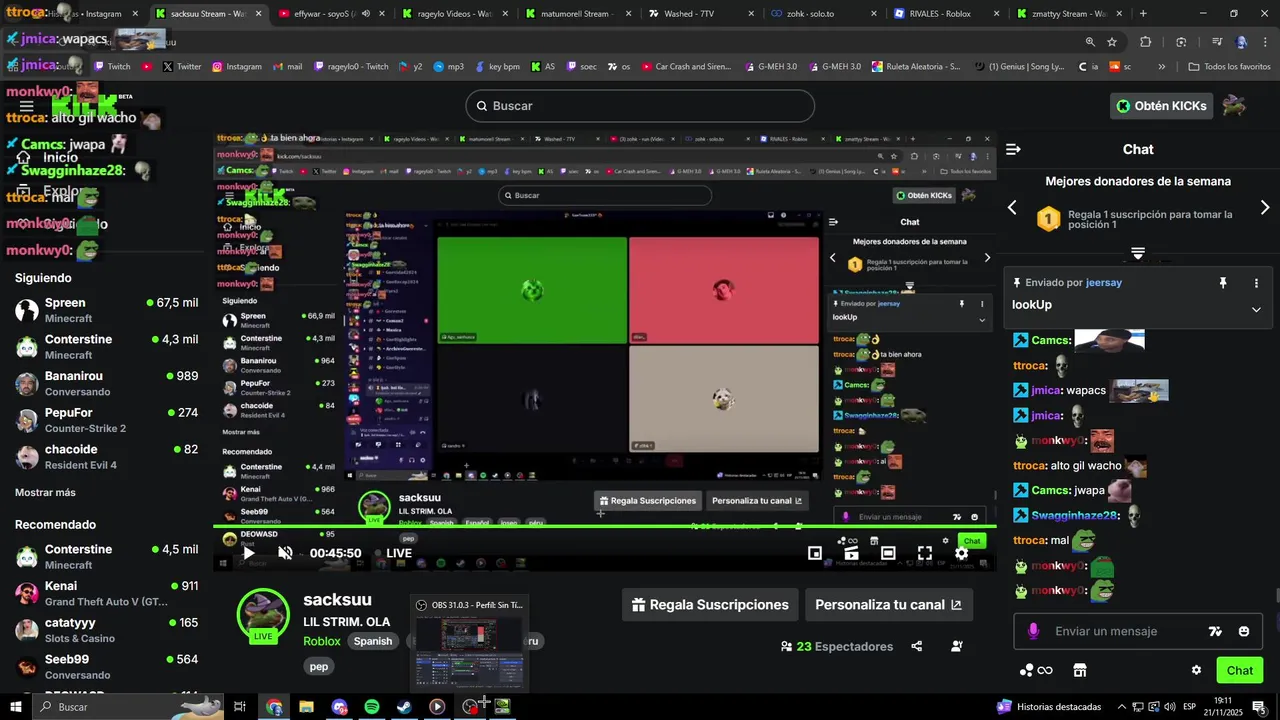The width and height of the screenshot is (1280, 720).
Task: Click the Roblox category link
Action: (322, 641)
